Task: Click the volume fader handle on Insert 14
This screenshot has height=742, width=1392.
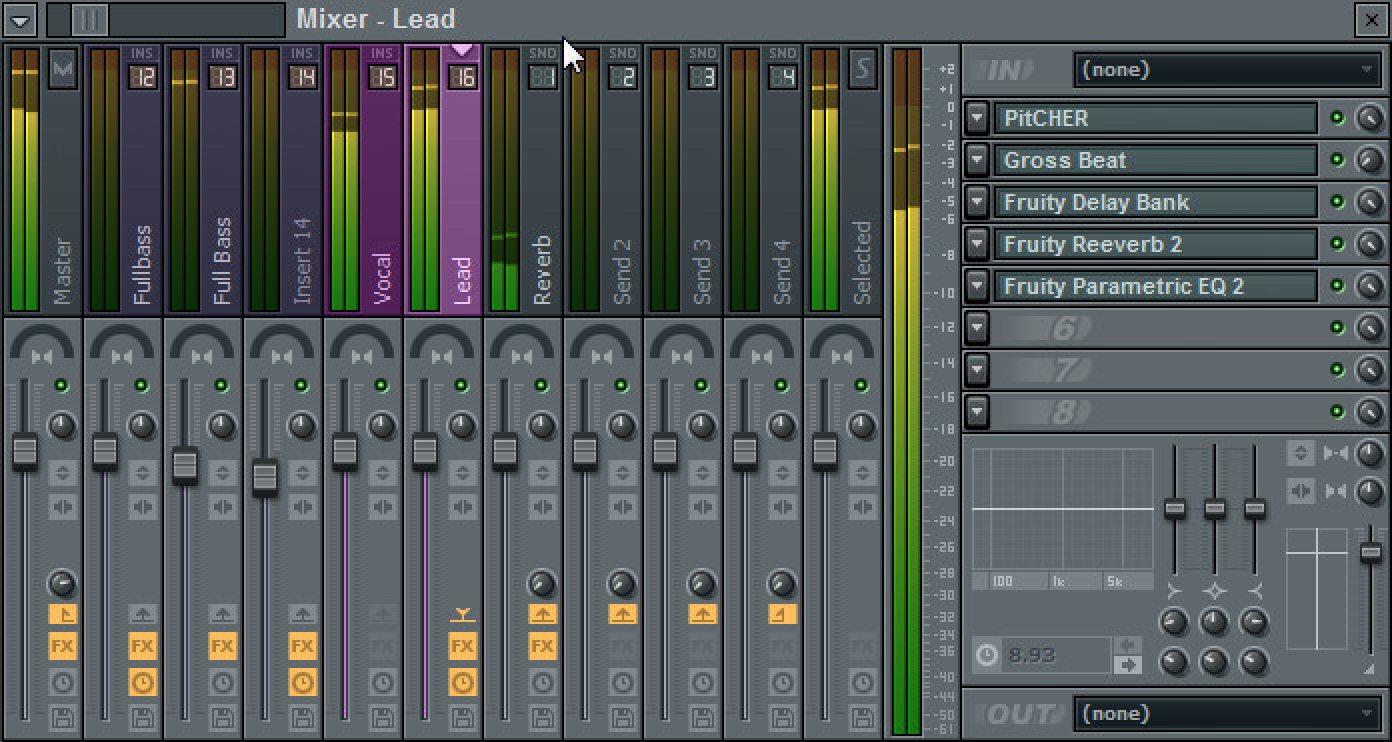Action: coord(264,477)
